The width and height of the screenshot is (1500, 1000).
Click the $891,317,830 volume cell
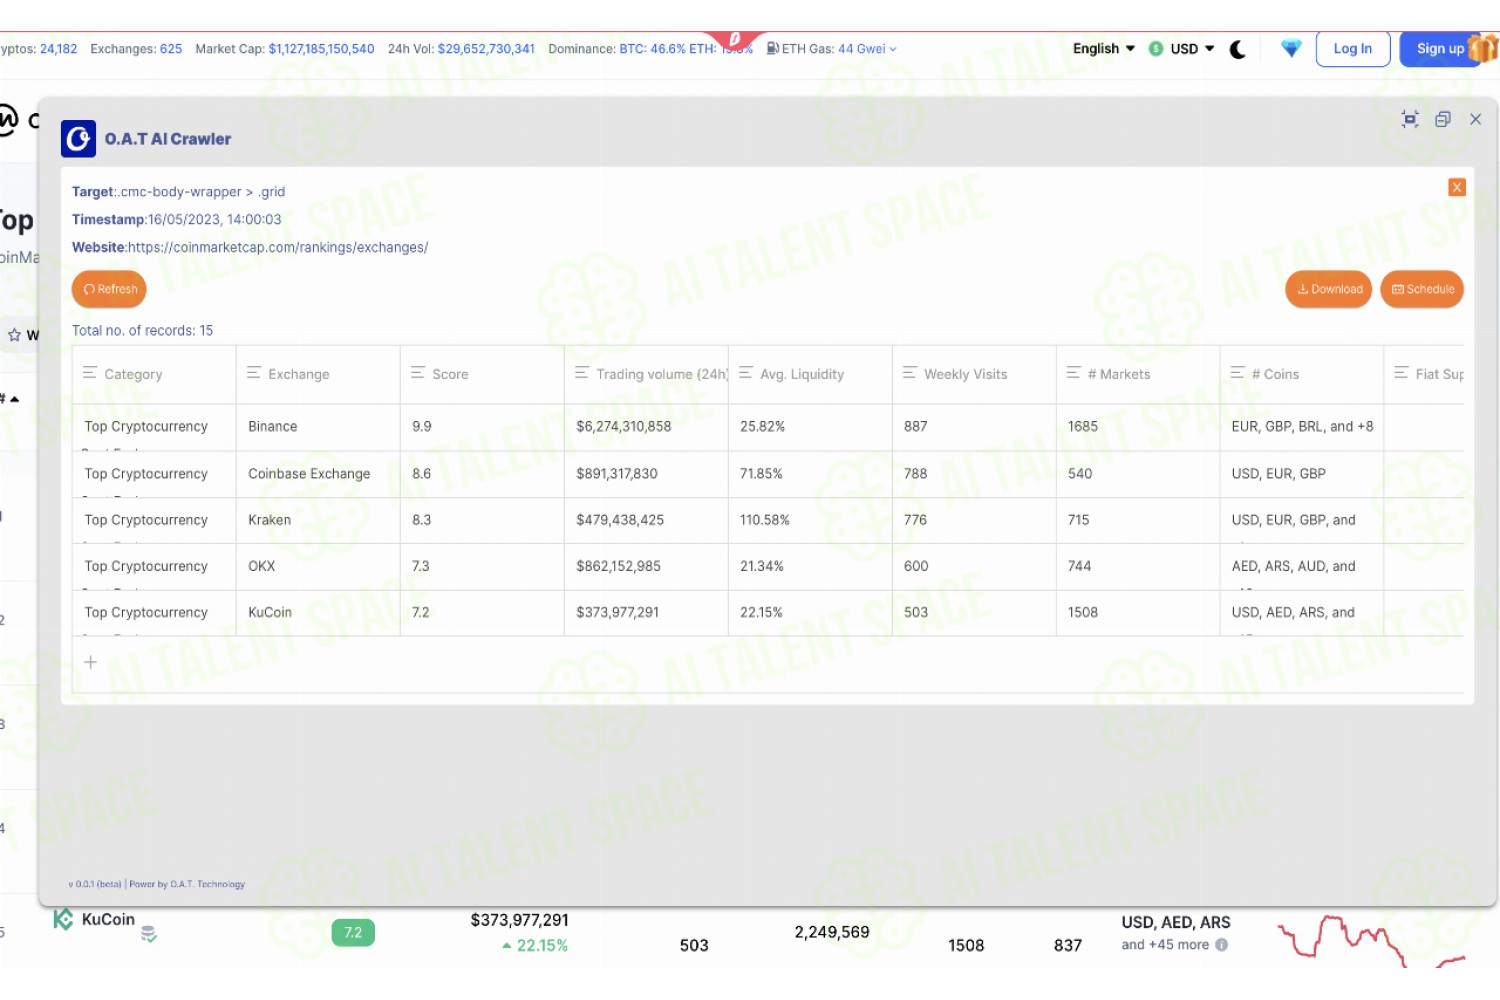point(646,474)
